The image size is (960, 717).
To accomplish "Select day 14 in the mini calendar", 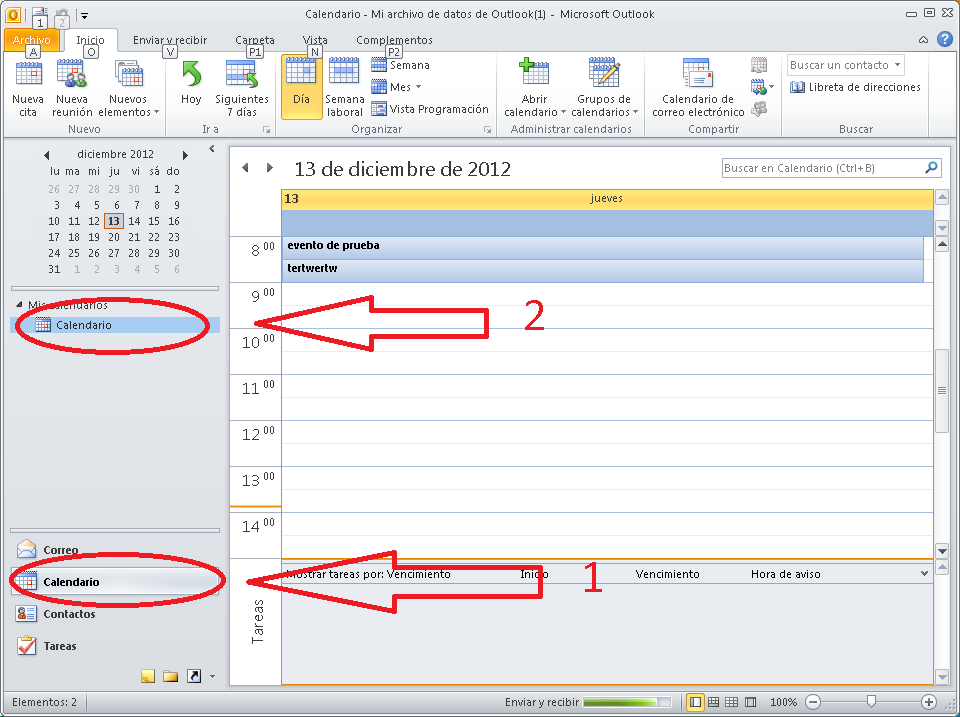I will [x=134, y=221].
